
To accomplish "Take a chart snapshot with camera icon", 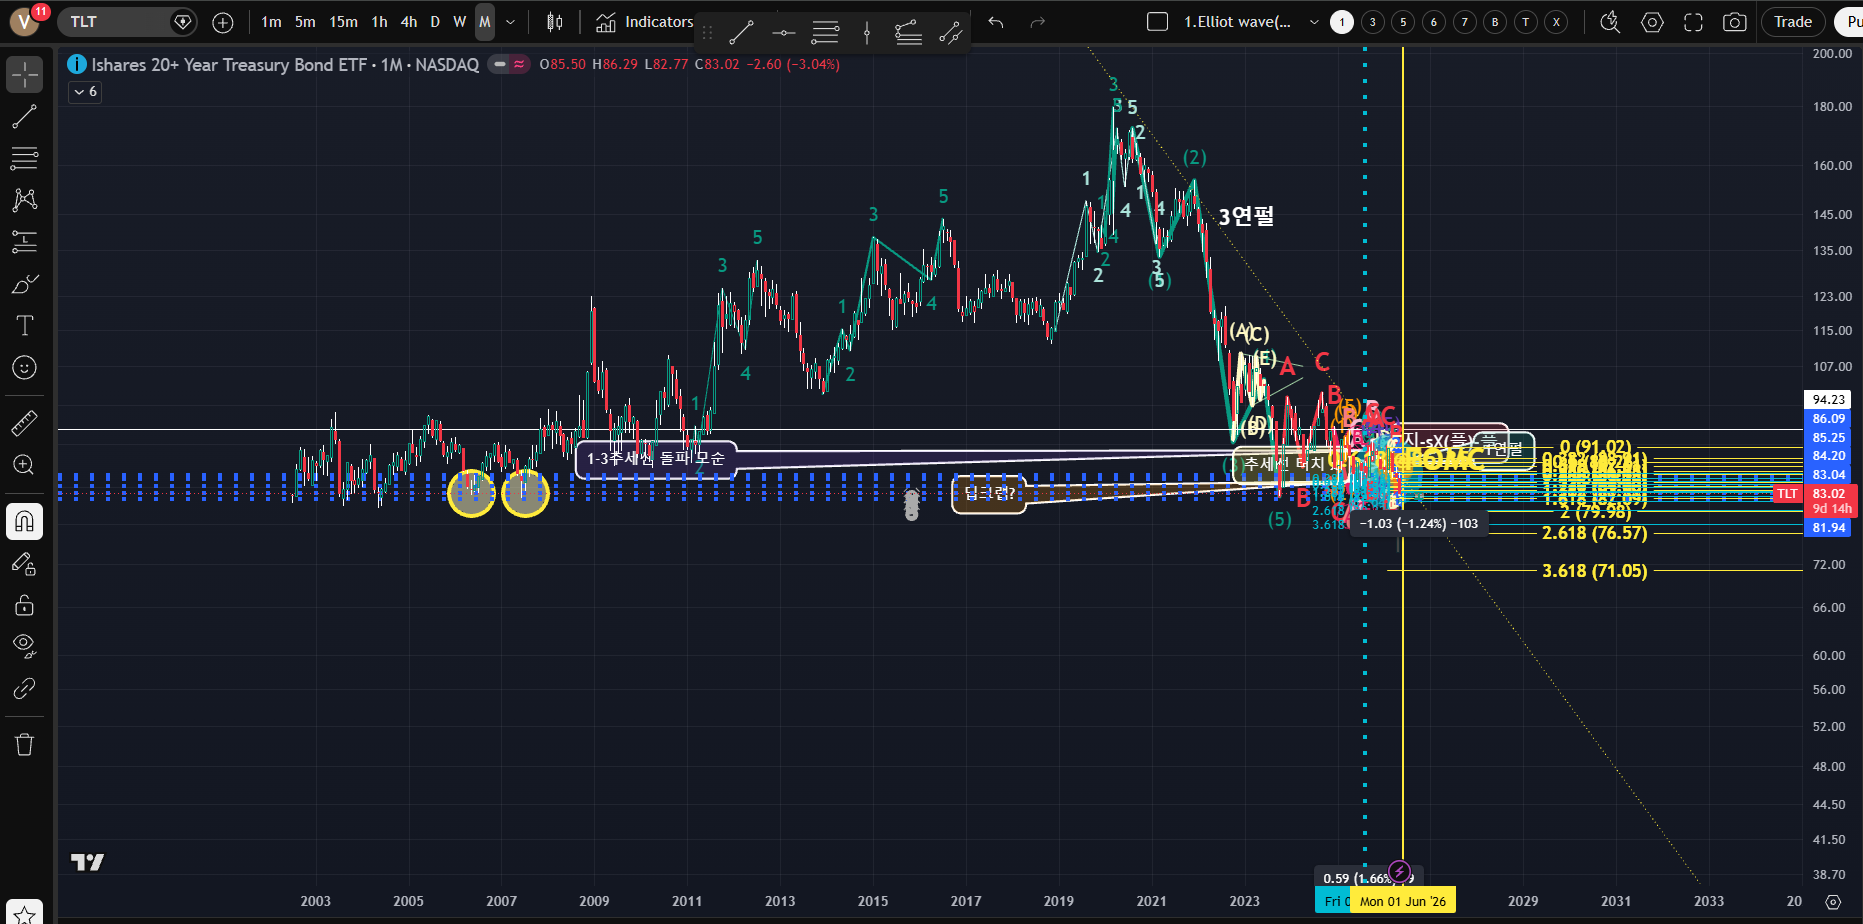I will (x=1735, y=22).
